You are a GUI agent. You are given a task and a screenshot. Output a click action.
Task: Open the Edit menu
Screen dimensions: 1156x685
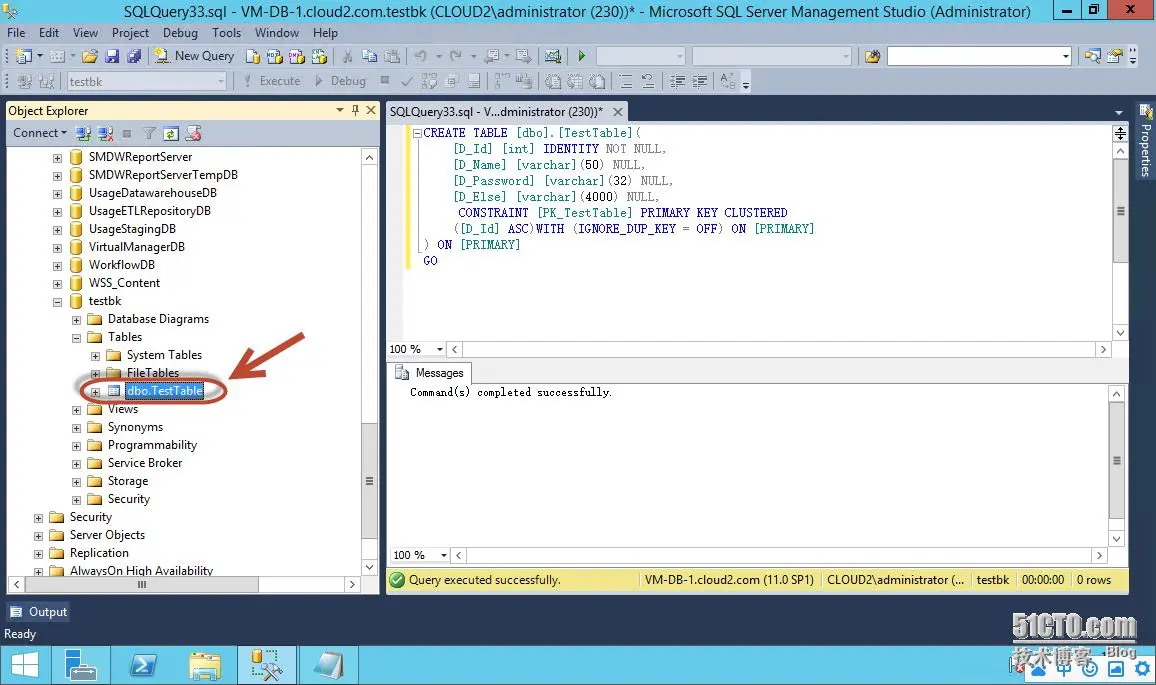click(x=49, y=33)
